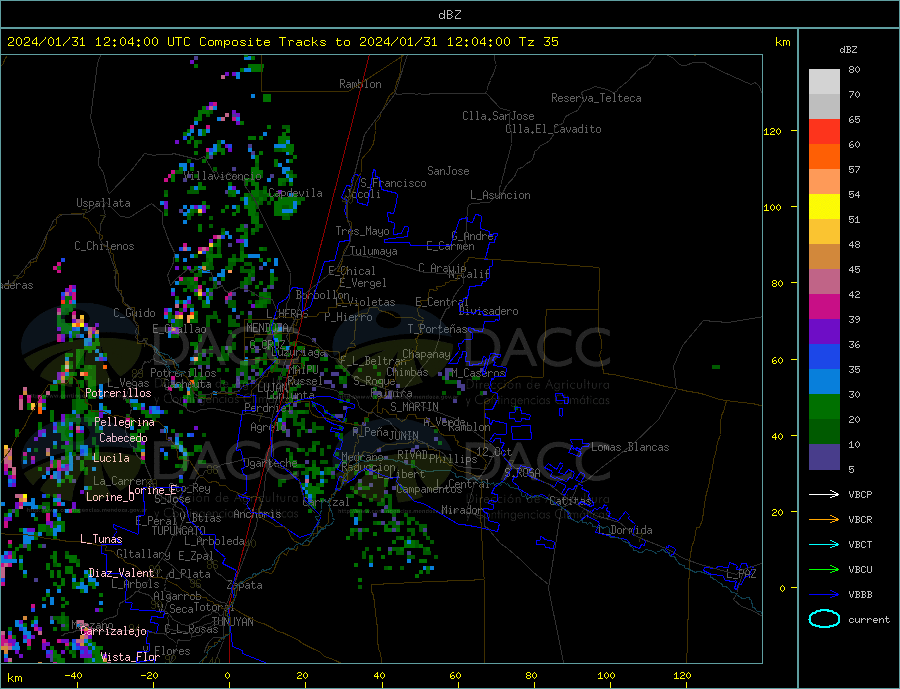The height and width of the screenshot is (689, 900).
Task: Click the white VBCP arrow legend icon
Action: 824,494
